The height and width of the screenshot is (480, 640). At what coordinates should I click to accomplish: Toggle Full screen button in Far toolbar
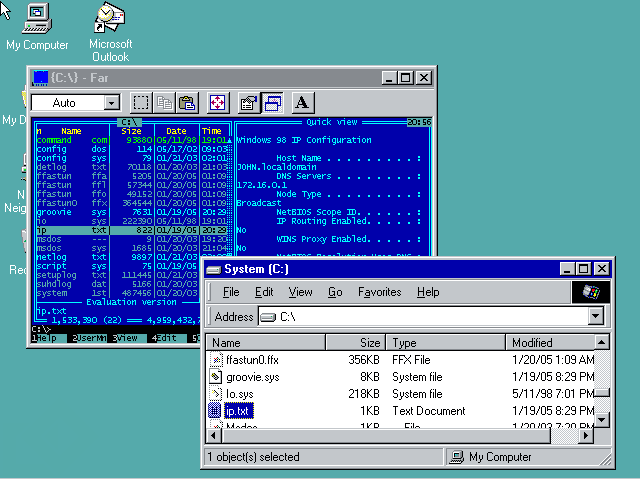[x=217, y=102]
